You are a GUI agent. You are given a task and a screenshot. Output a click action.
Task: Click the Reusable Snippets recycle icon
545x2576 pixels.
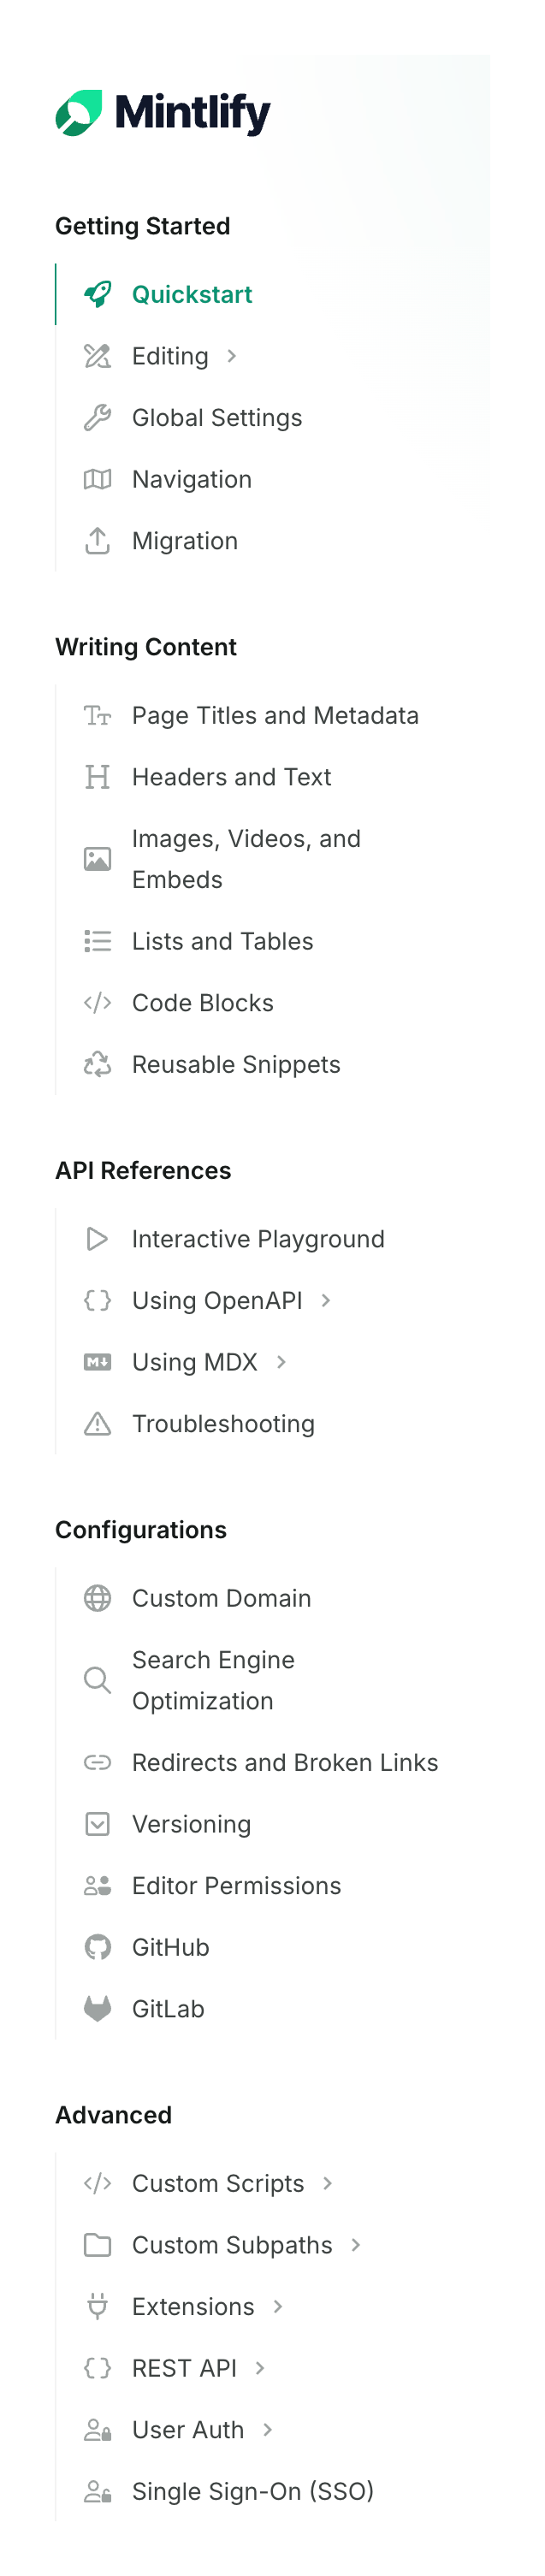[97, 1064]
